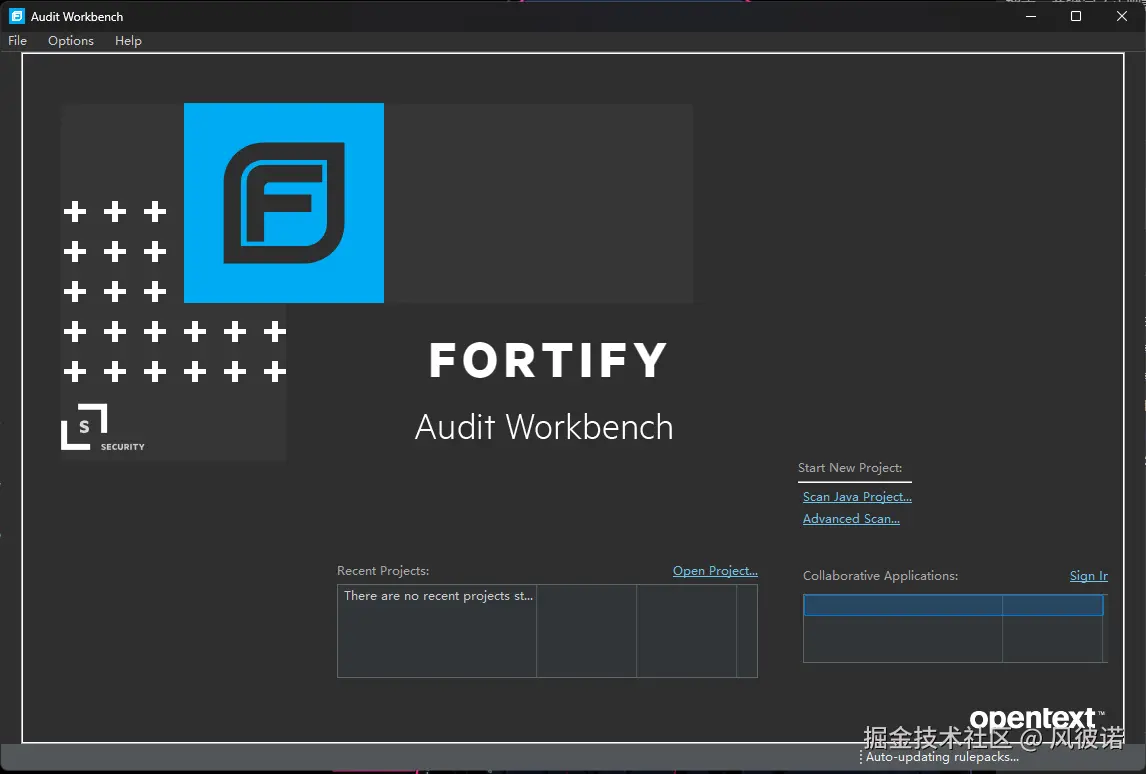The width and height of the screenshot is (1146, 774).
Task: Maximize the Audit Workbench window
Action: click(x=1076, y=16)
